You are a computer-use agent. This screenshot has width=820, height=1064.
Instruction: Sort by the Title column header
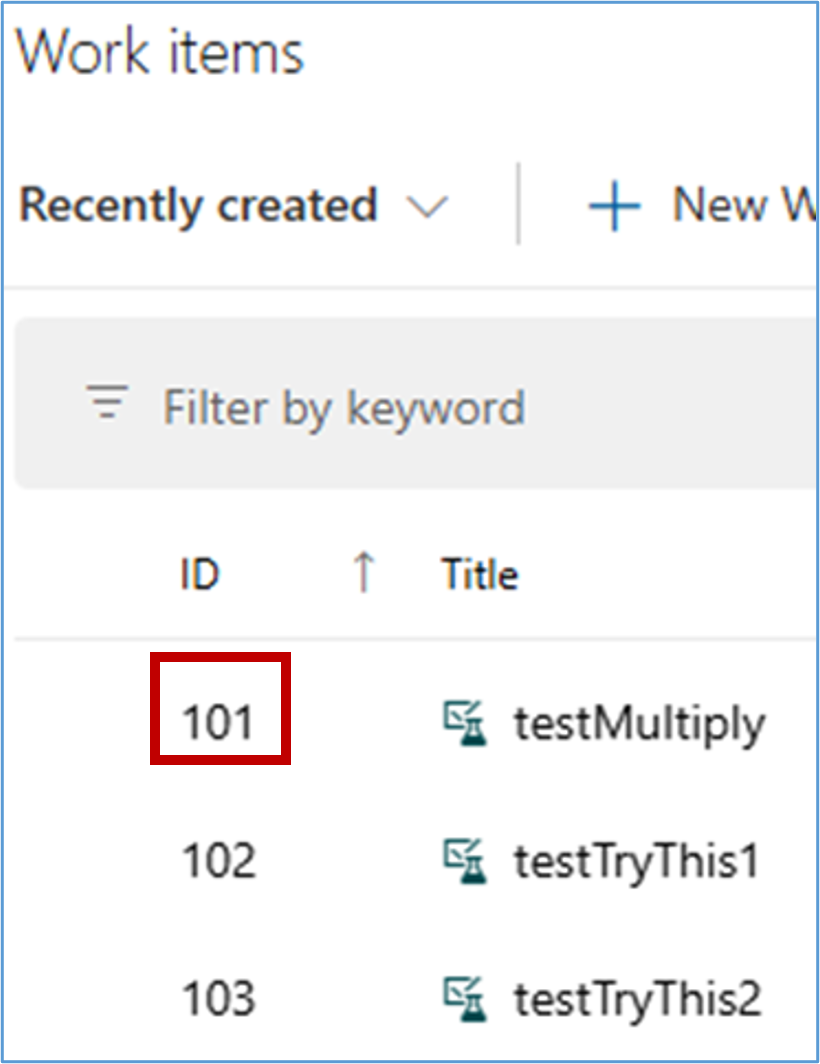[480, 575]
